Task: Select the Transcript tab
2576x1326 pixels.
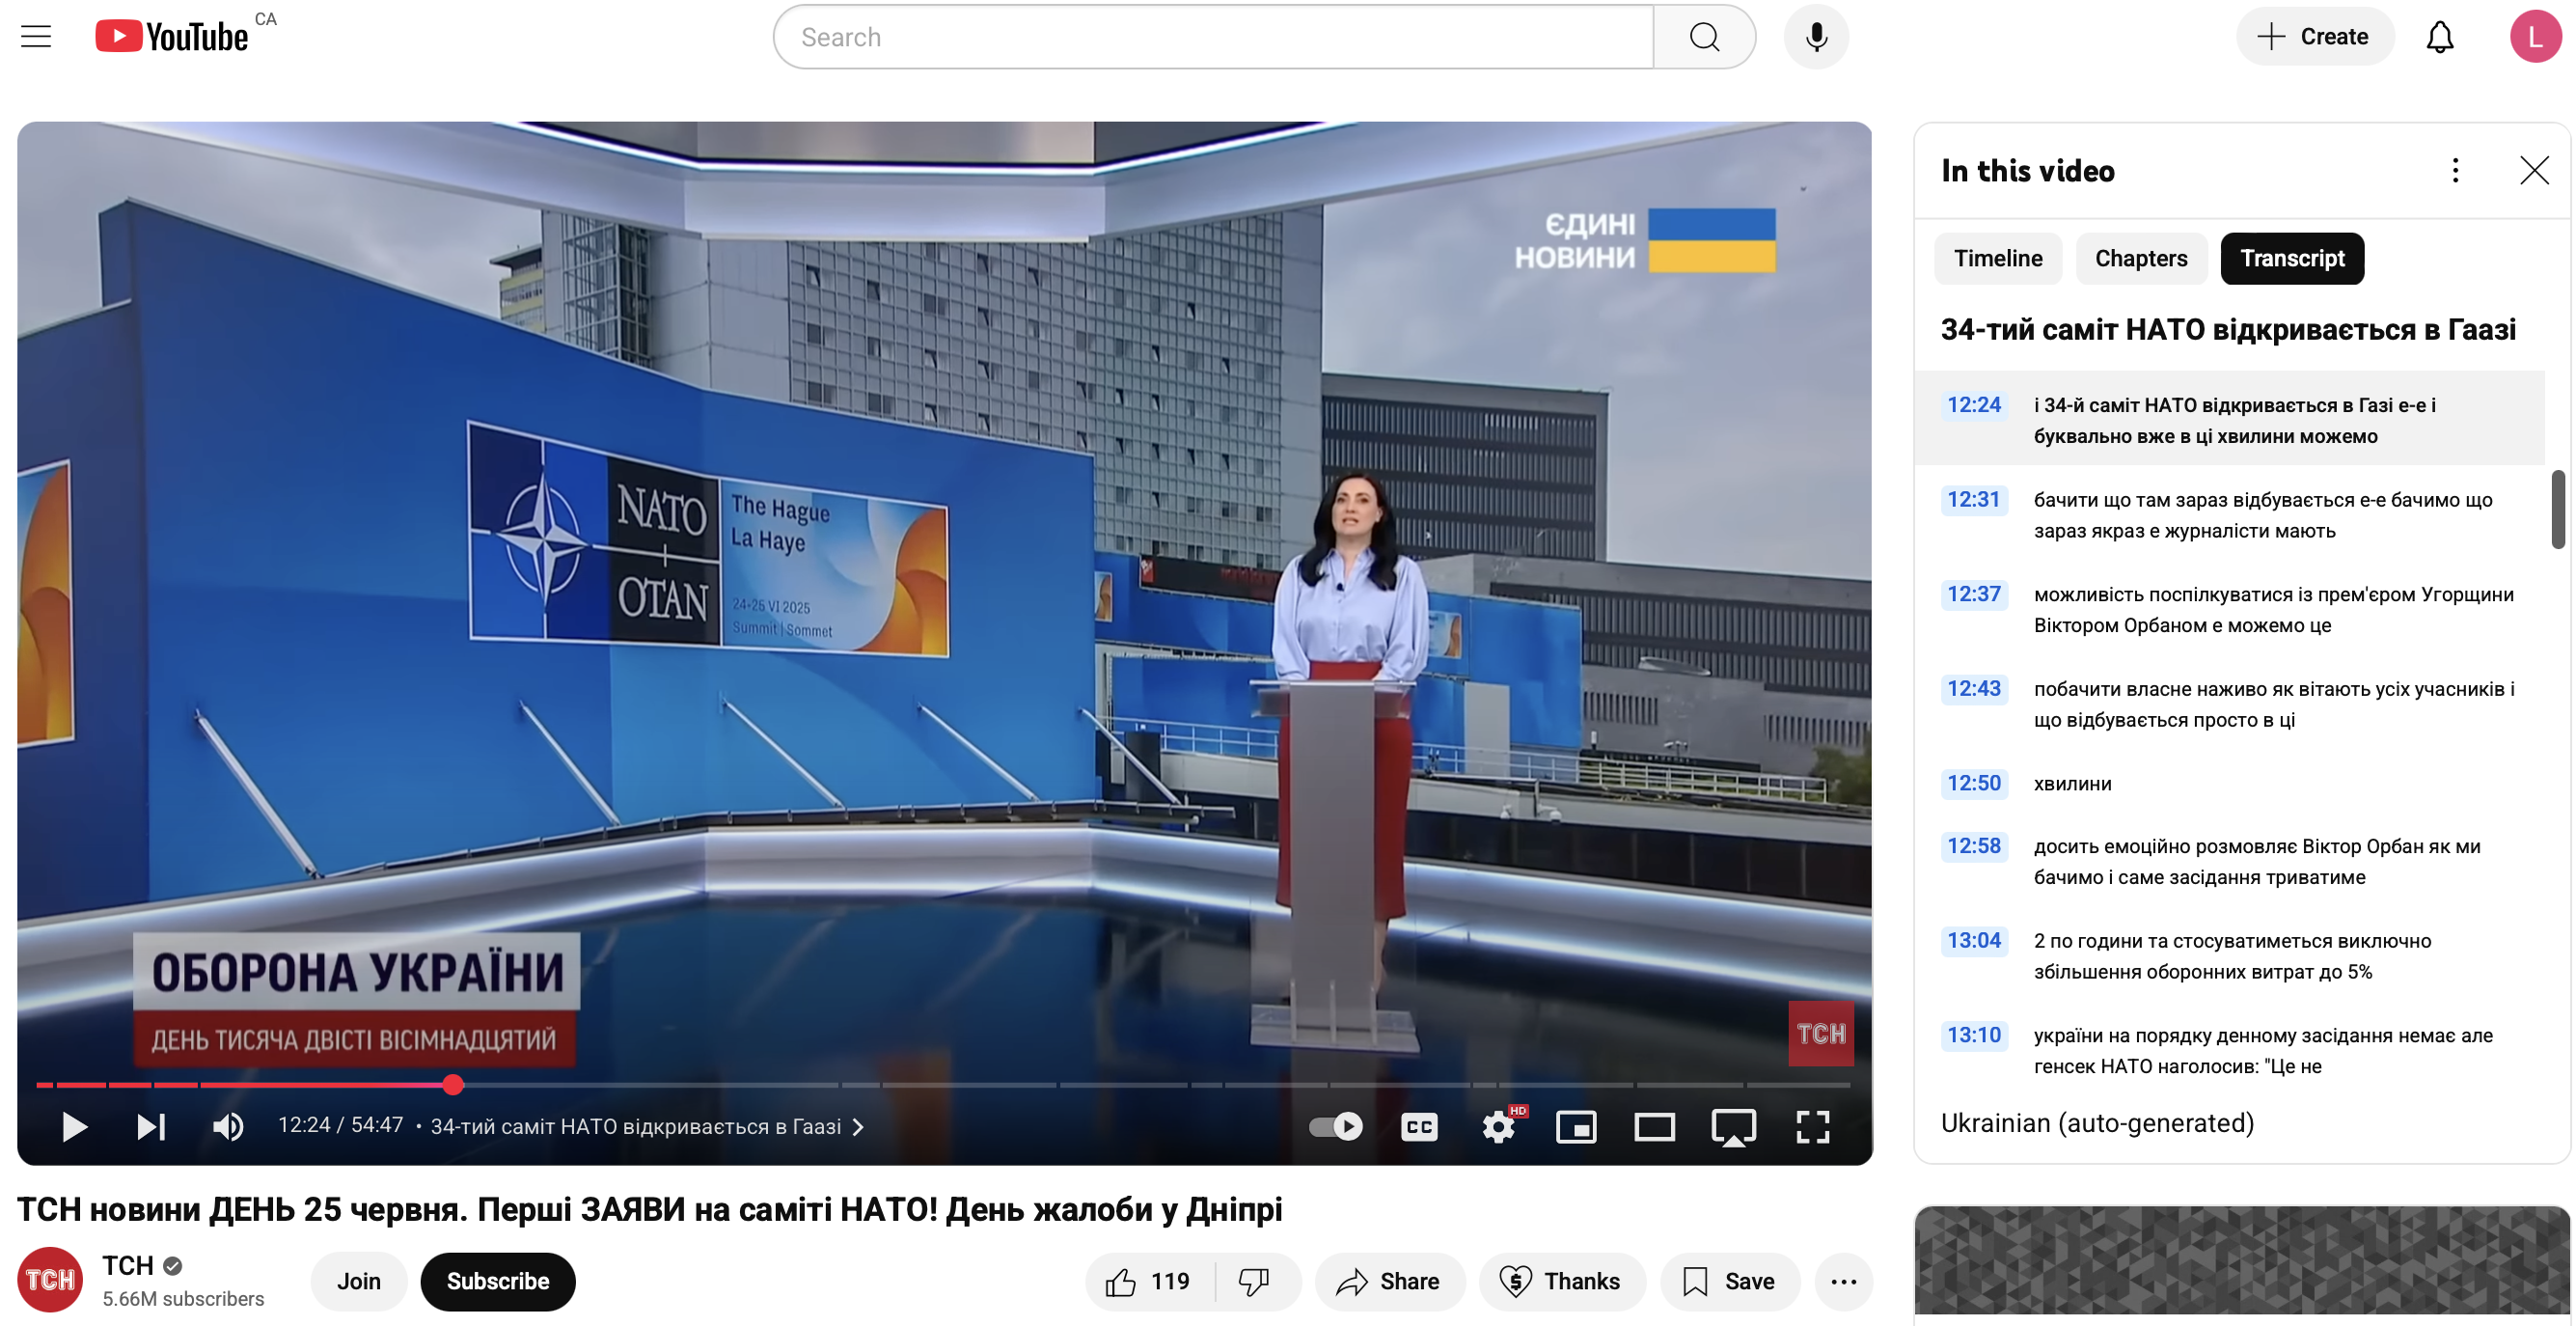Action: click(x=2292, y=259)
